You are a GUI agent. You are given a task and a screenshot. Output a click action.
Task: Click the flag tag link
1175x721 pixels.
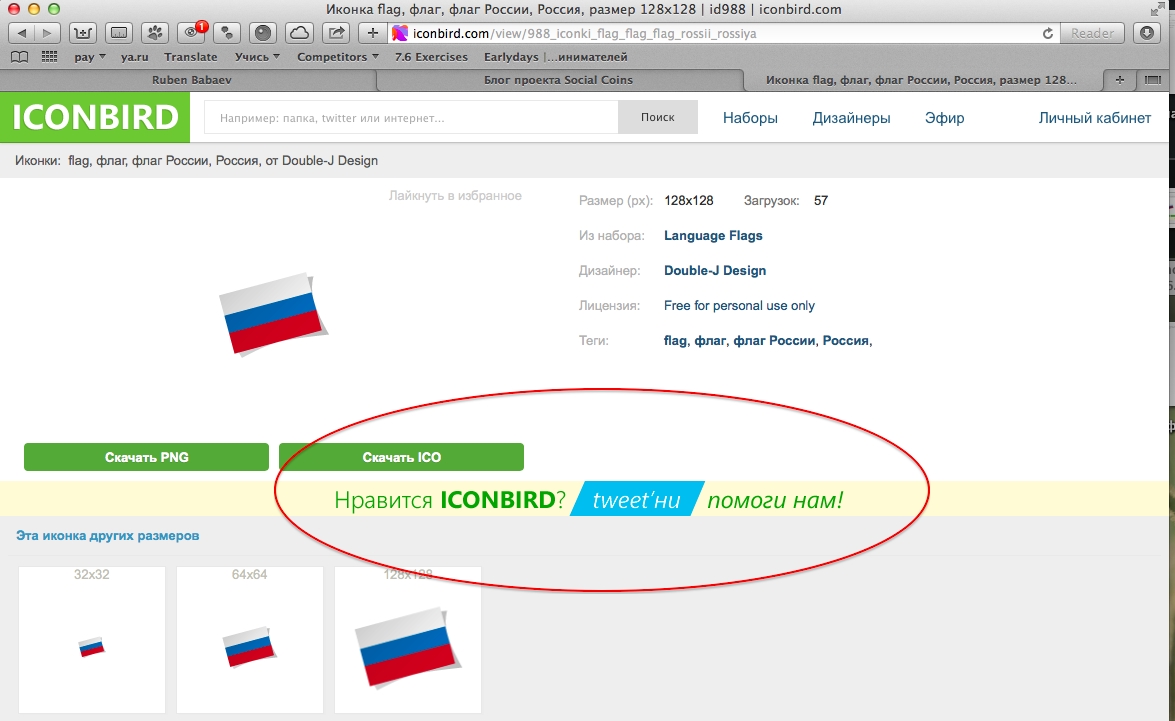click(x=675, y=340)
